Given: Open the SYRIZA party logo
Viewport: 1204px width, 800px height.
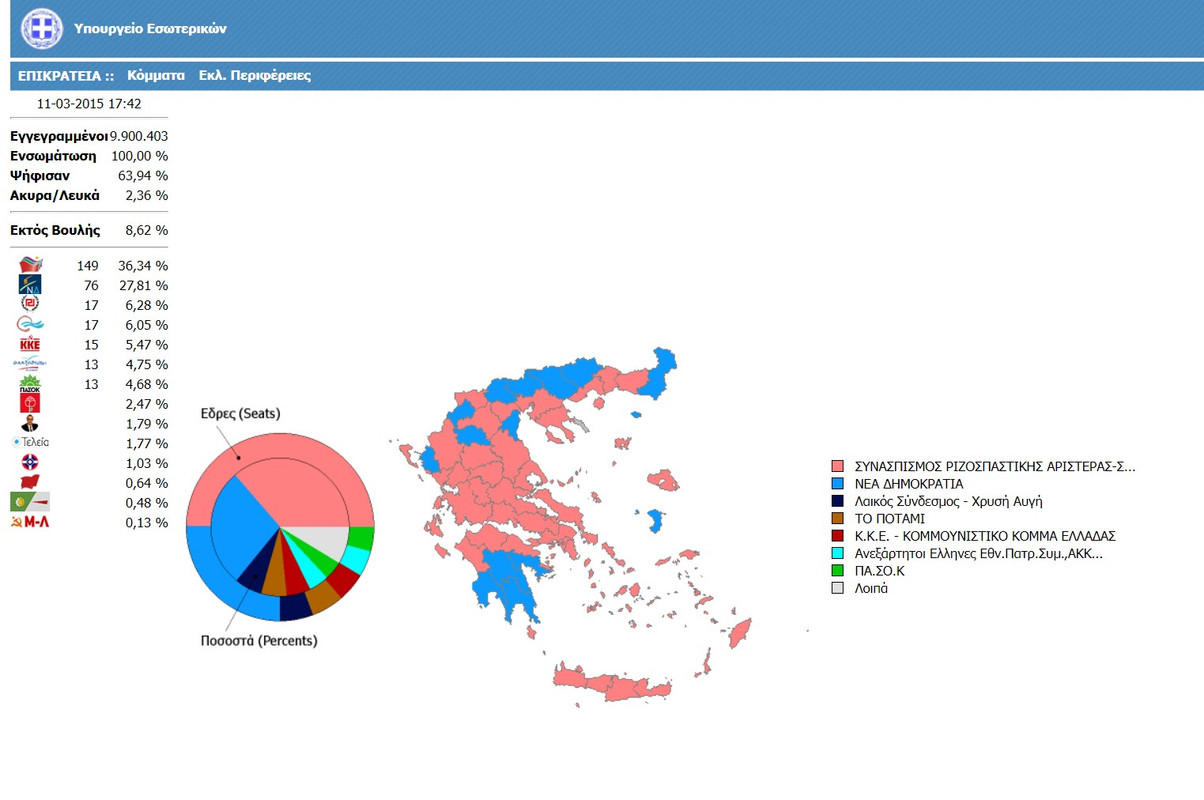Looking at the screenshot, I should click(31, 266).
